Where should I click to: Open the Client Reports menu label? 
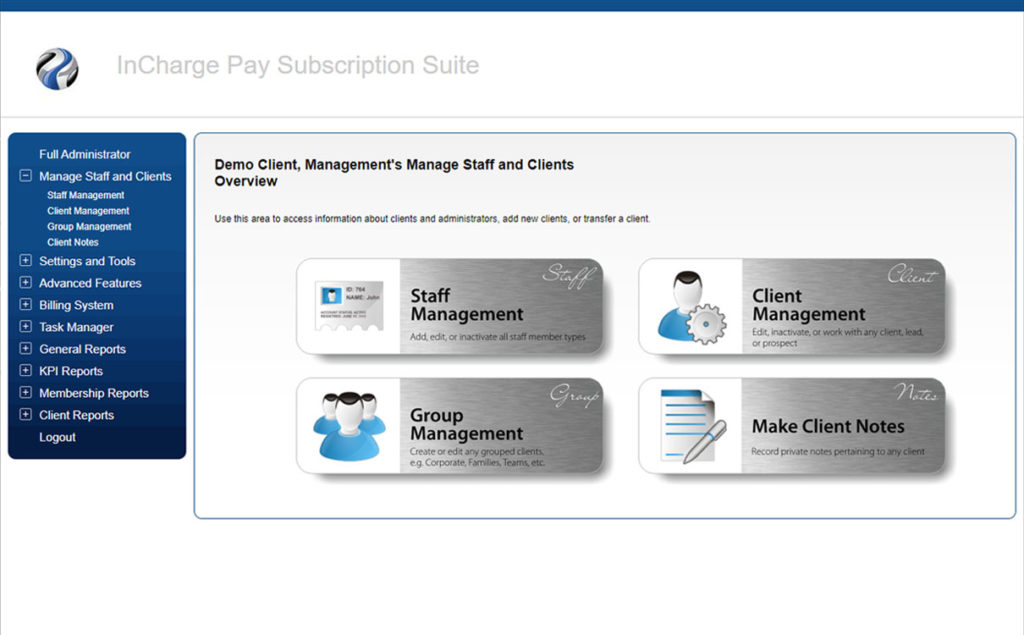coord(76,415)
